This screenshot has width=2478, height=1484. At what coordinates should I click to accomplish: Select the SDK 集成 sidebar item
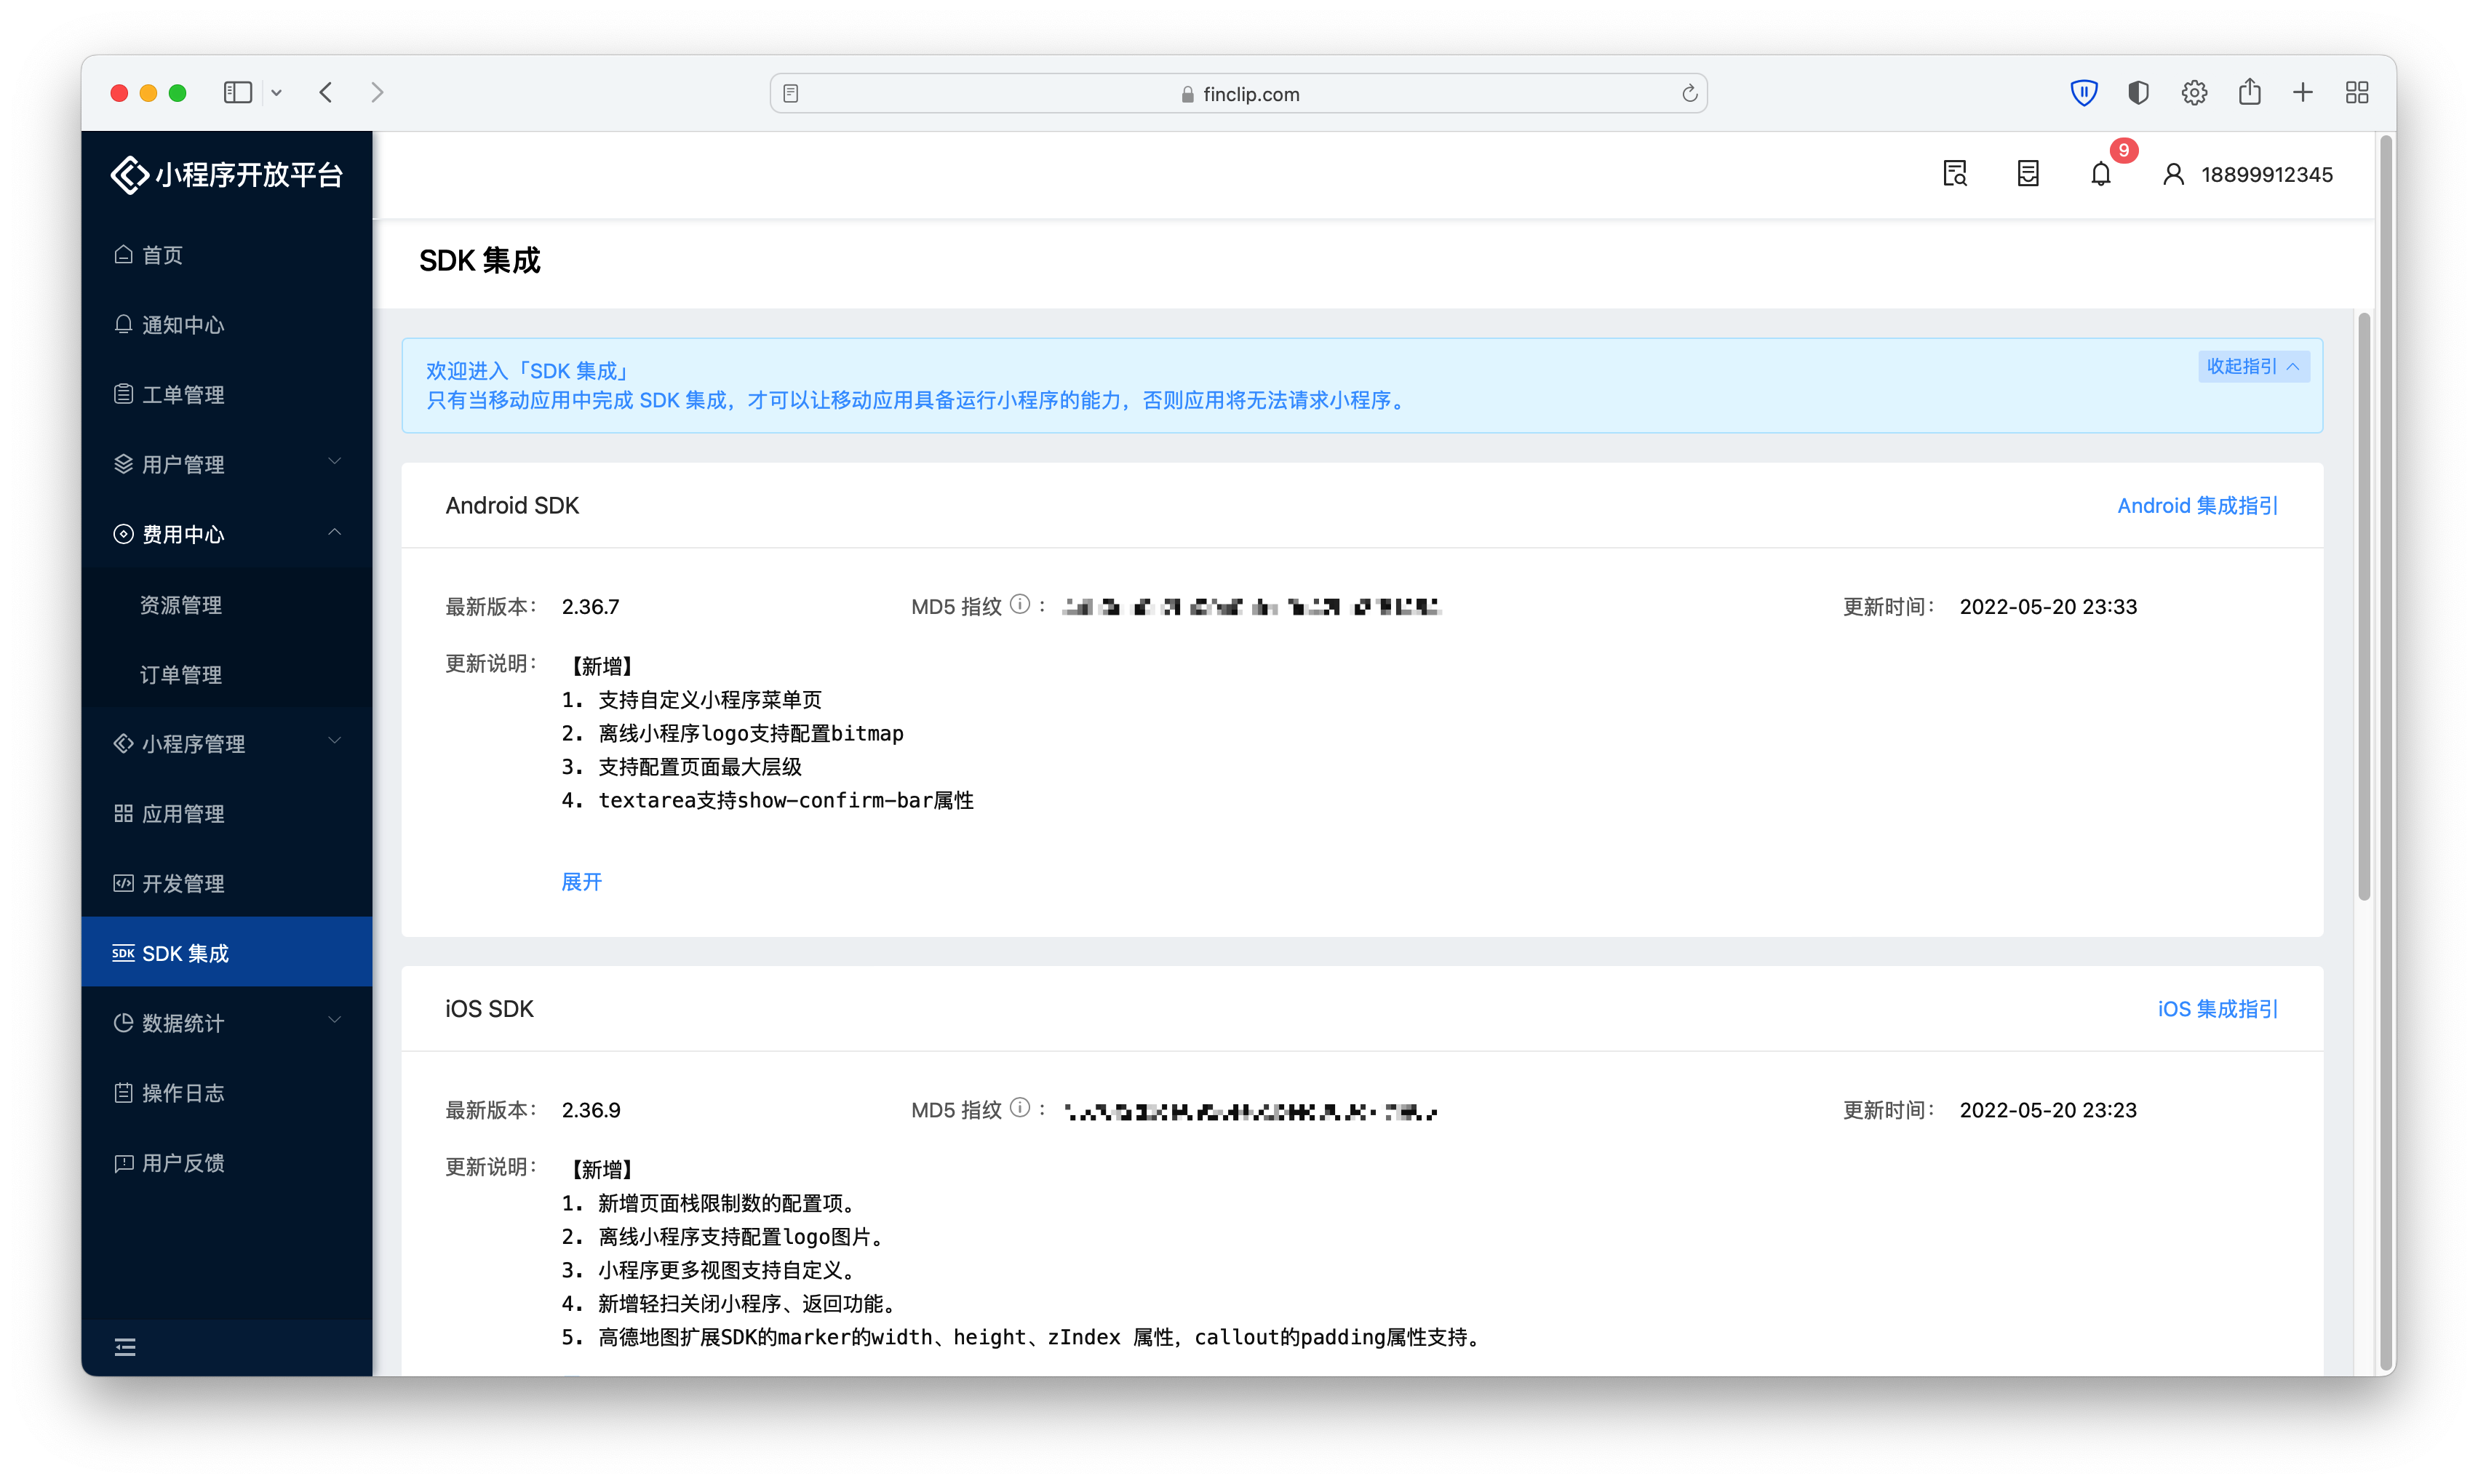(227, 953)
